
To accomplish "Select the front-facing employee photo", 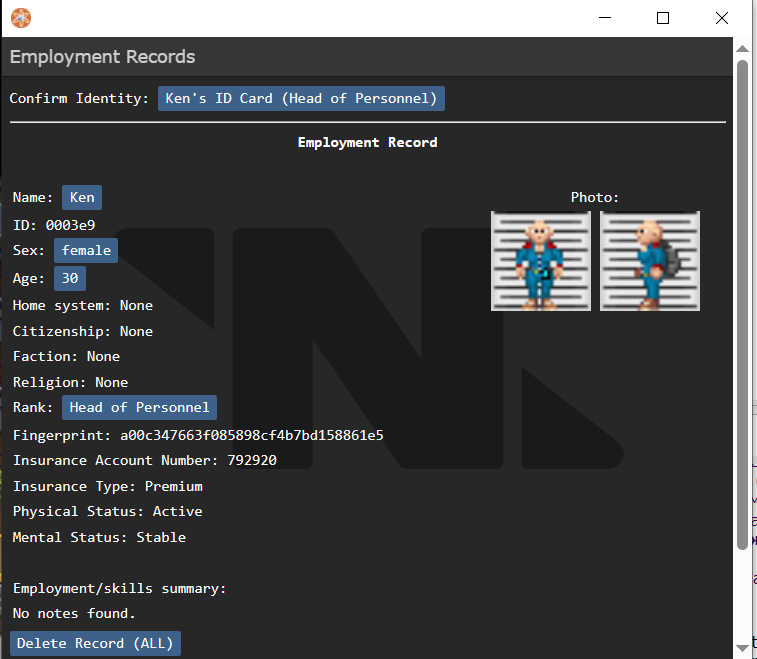I will click(541, 261).
